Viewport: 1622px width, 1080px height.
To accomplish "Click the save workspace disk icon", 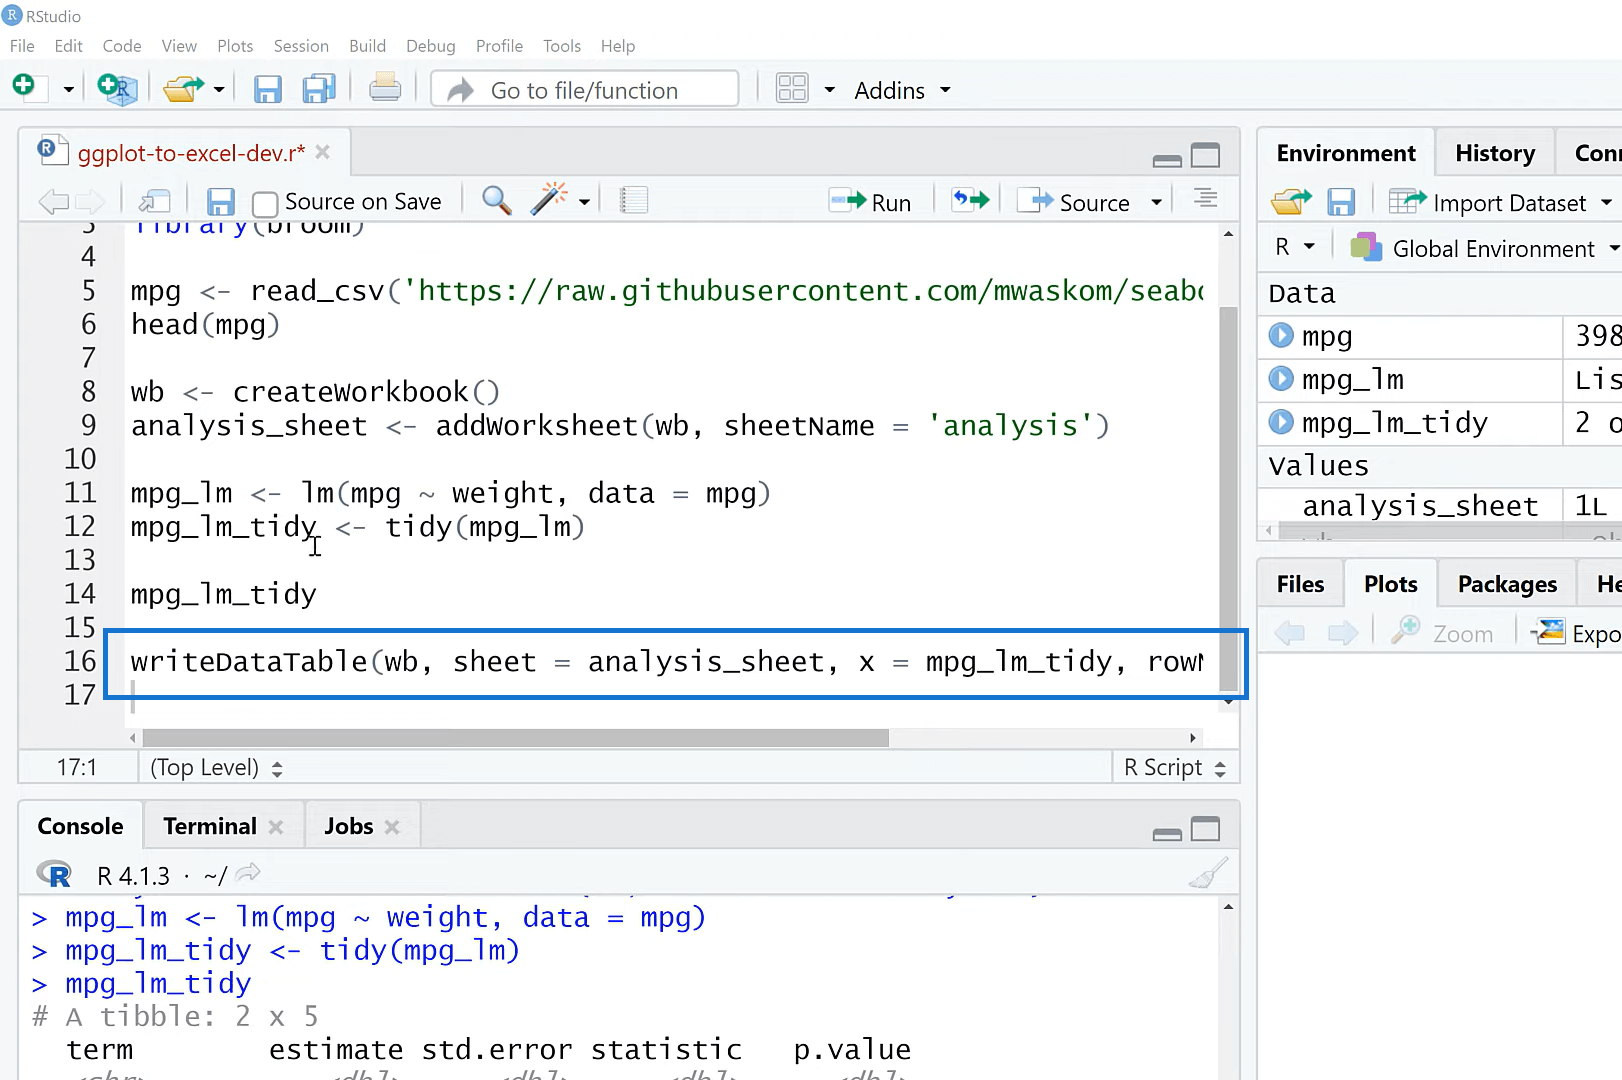I will pos(1341,202).
